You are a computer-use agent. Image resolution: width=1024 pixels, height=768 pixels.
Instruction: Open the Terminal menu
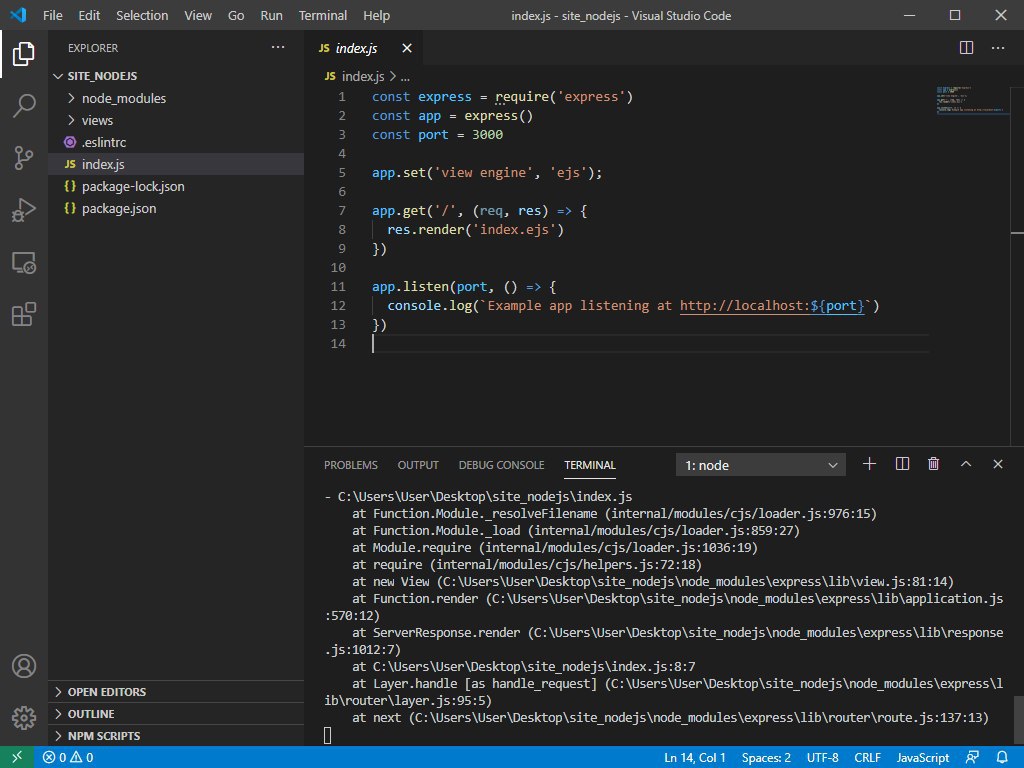[322, 16]
